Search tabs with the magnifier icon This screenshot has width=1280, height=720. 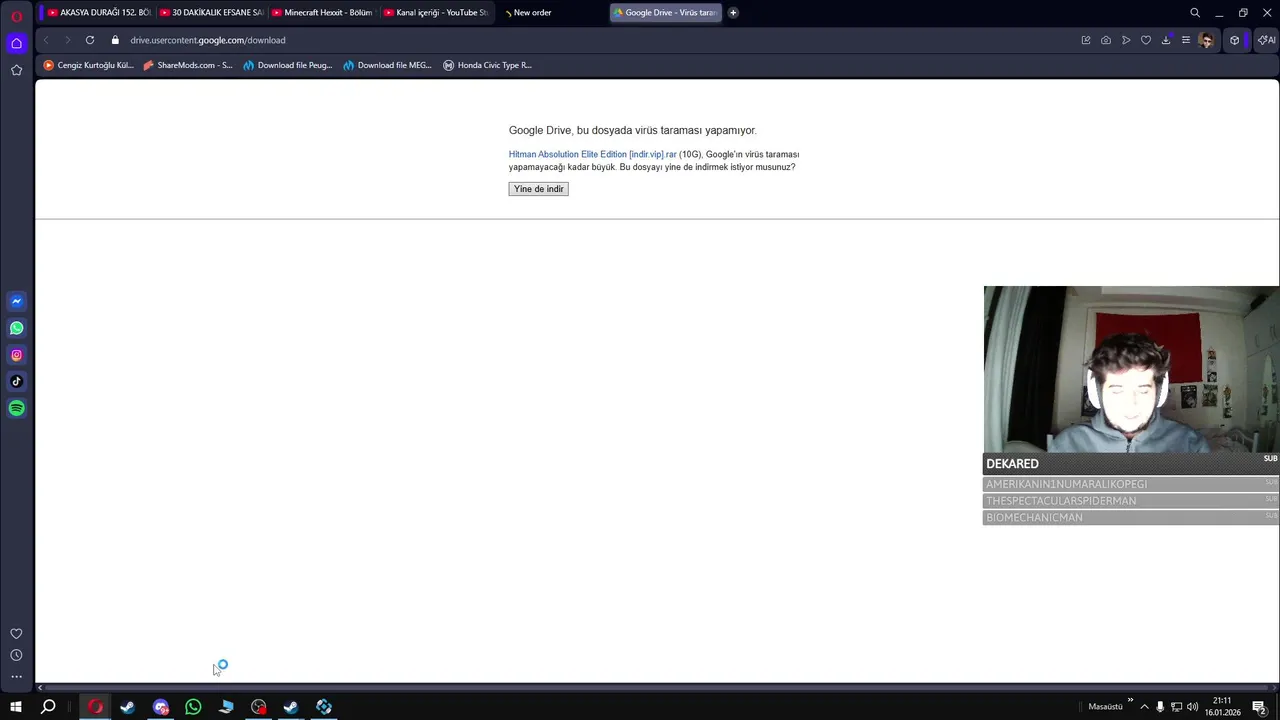coord(1195,13)
